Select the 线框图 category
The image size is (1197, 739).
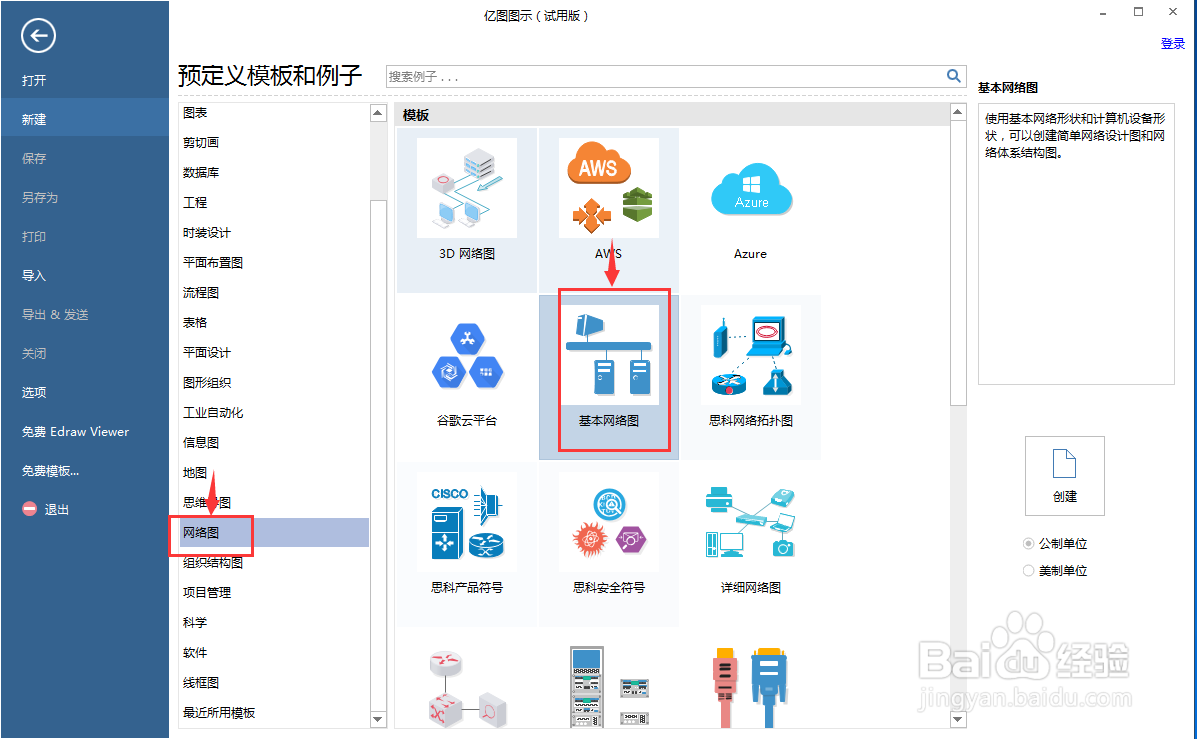pyautogui.click(x=201, y=683)
